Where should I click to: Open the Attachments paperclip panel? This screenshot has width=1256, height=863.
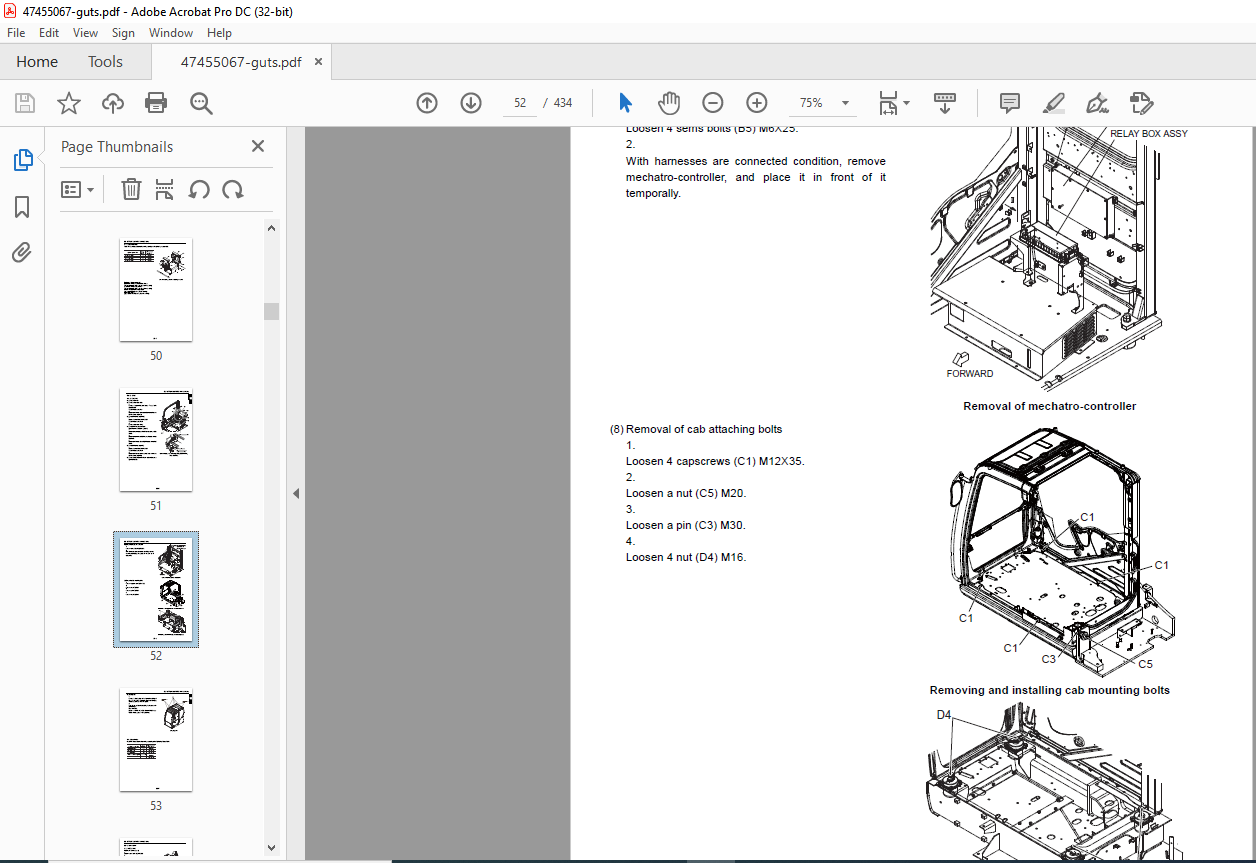(x=22, y=252)
